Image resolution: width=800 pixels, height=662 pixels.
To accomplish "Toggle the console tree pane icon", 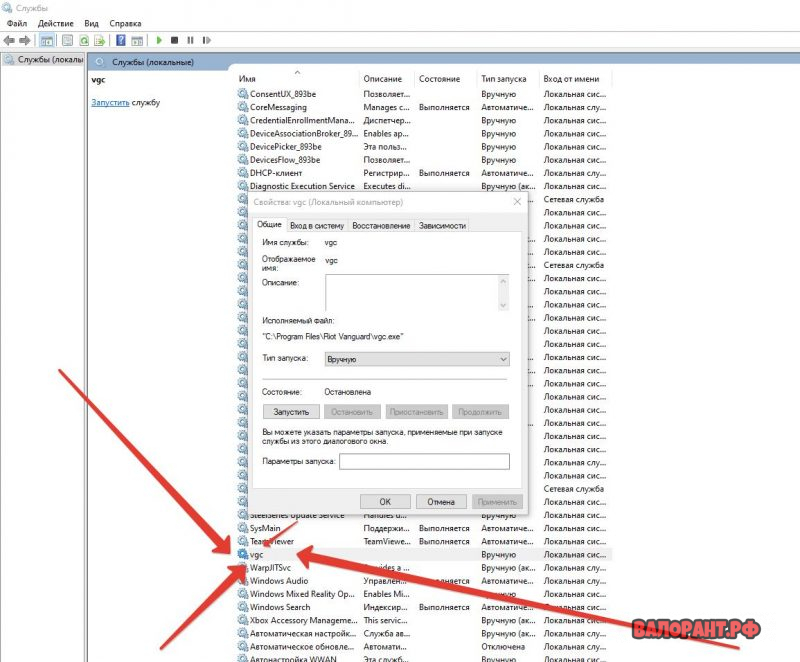I will [47, 40].
